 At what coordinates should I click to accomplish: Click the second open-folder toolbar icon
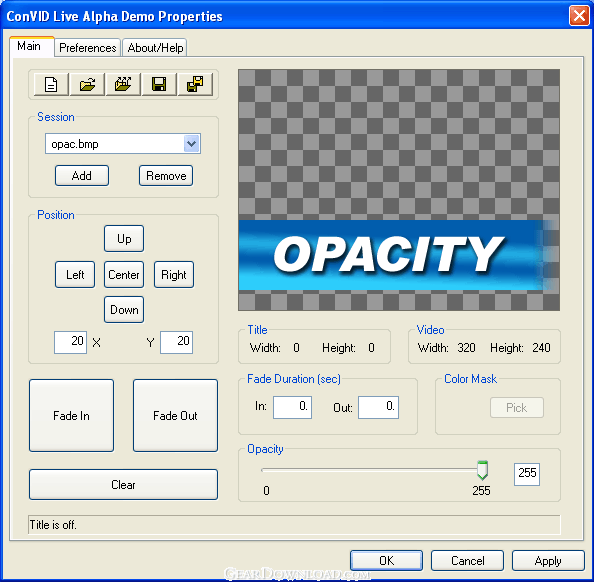click(x=123, y=84)
